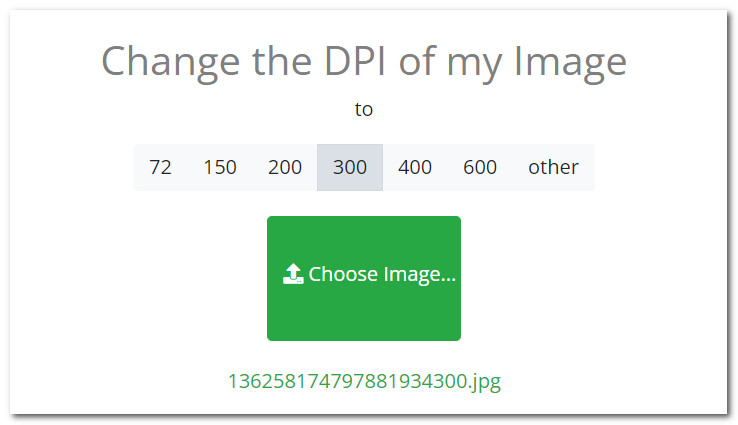Click the tray part of the upload icon
738x425 pixels.
coord(293,281)
